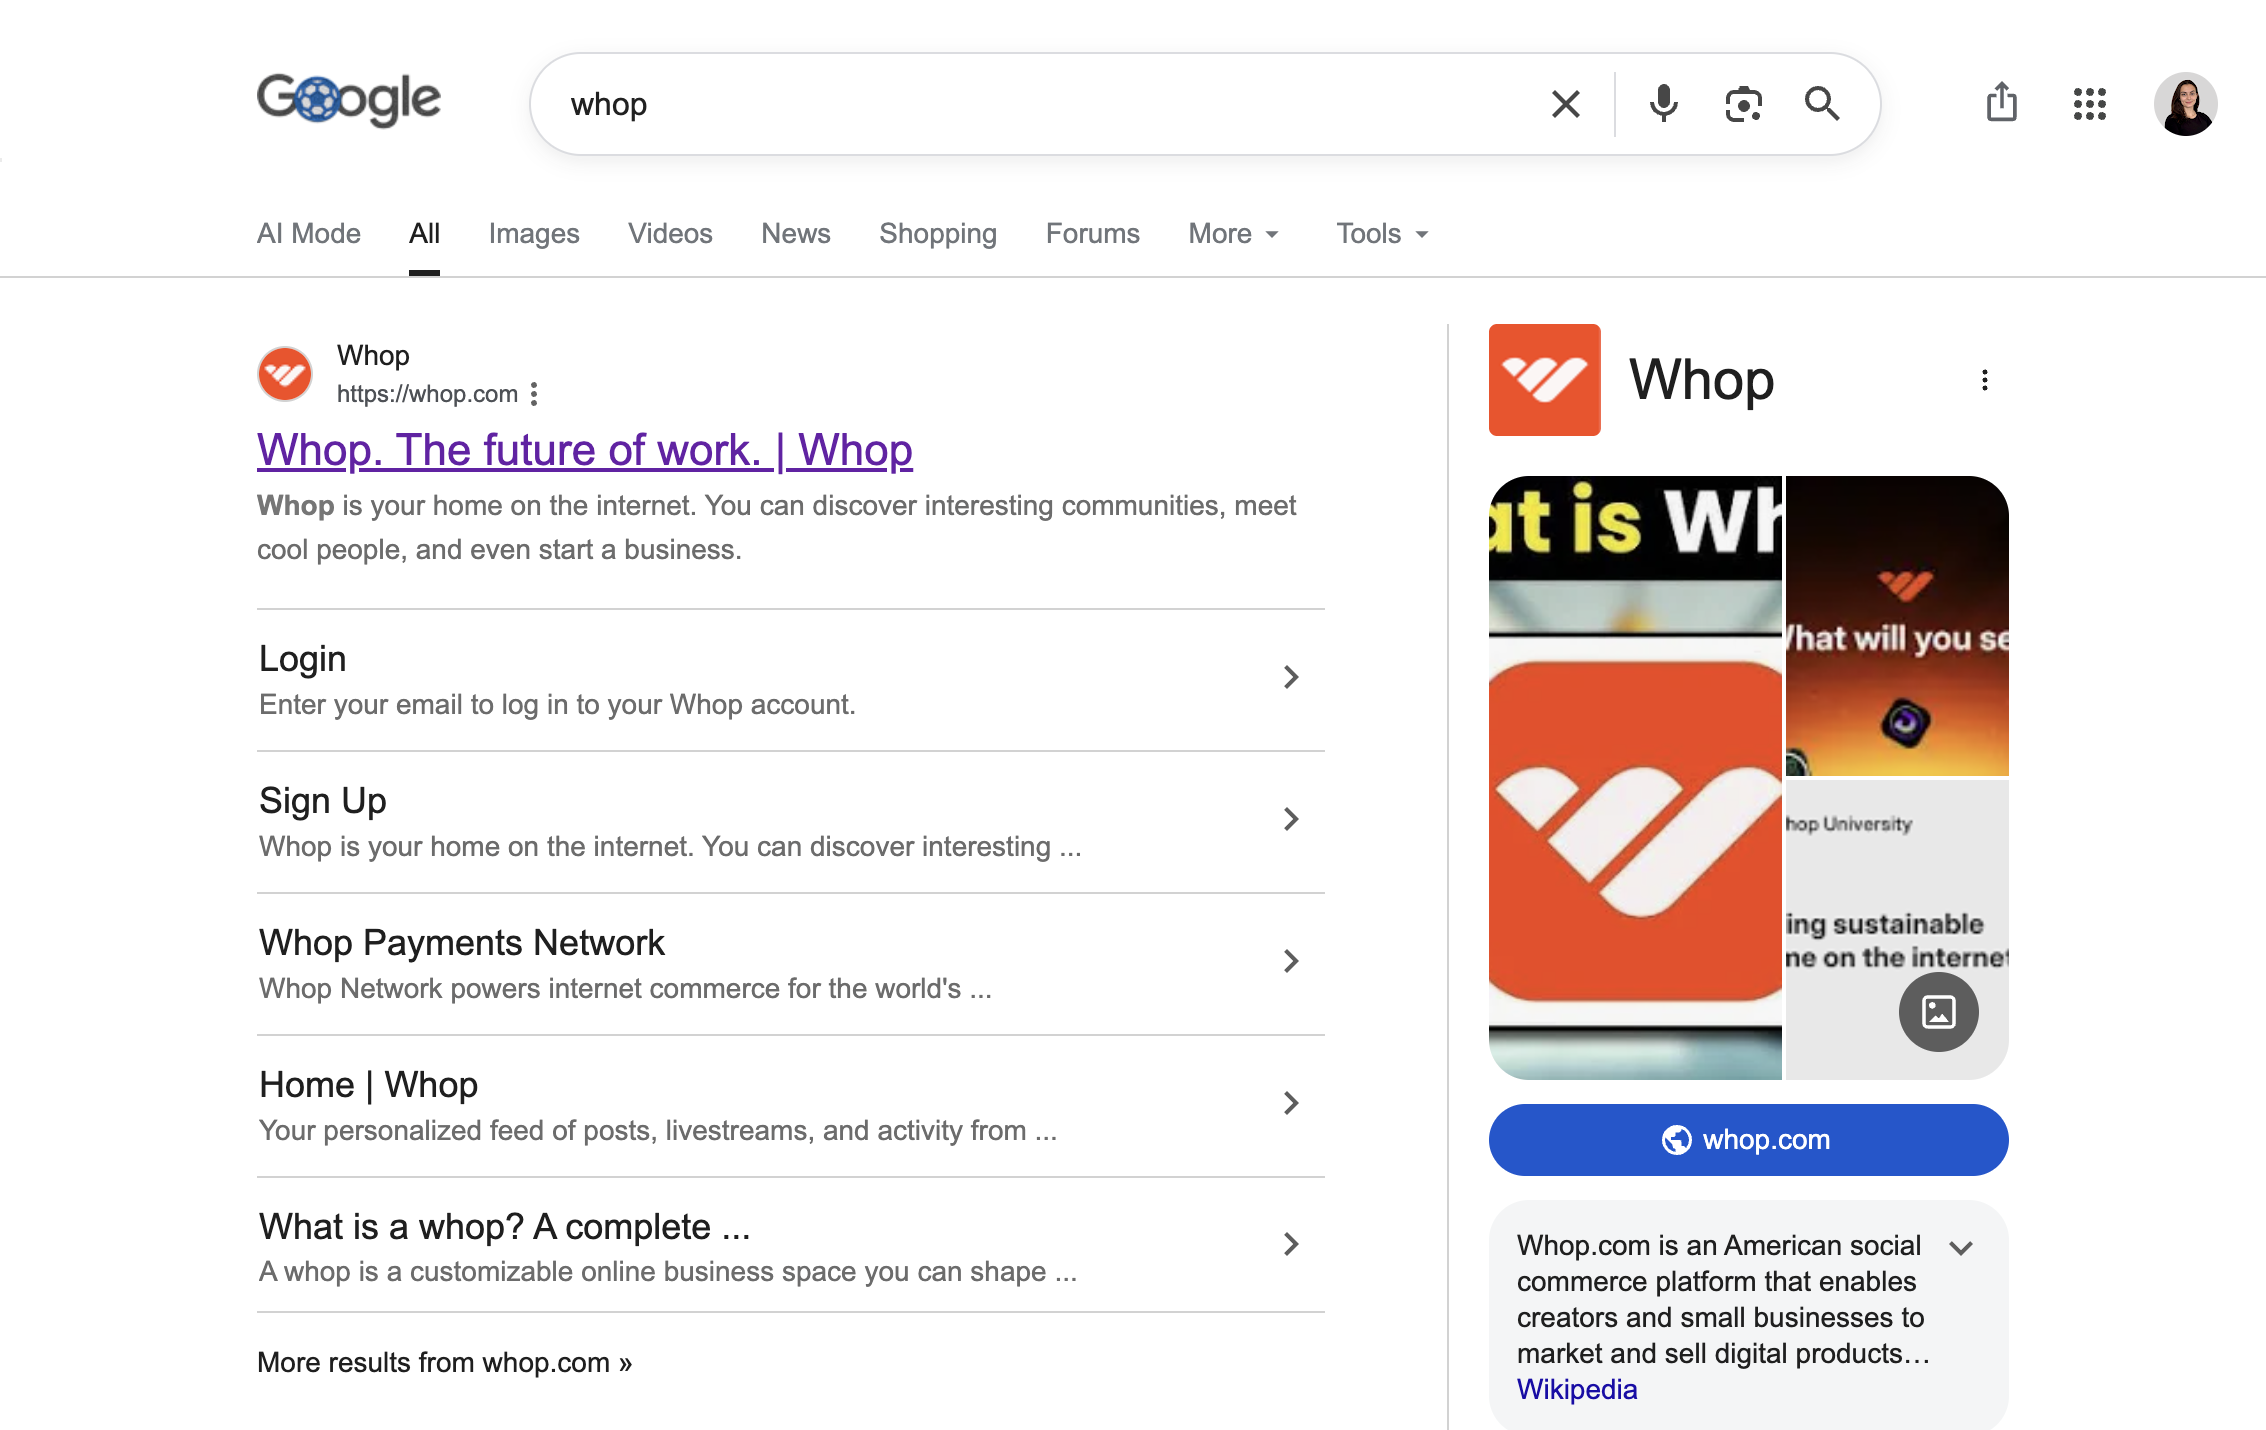Viewport: 2266px width, 1430px height.
Task: Click the Login sitelink chevron
Action: coord(1291,677)
